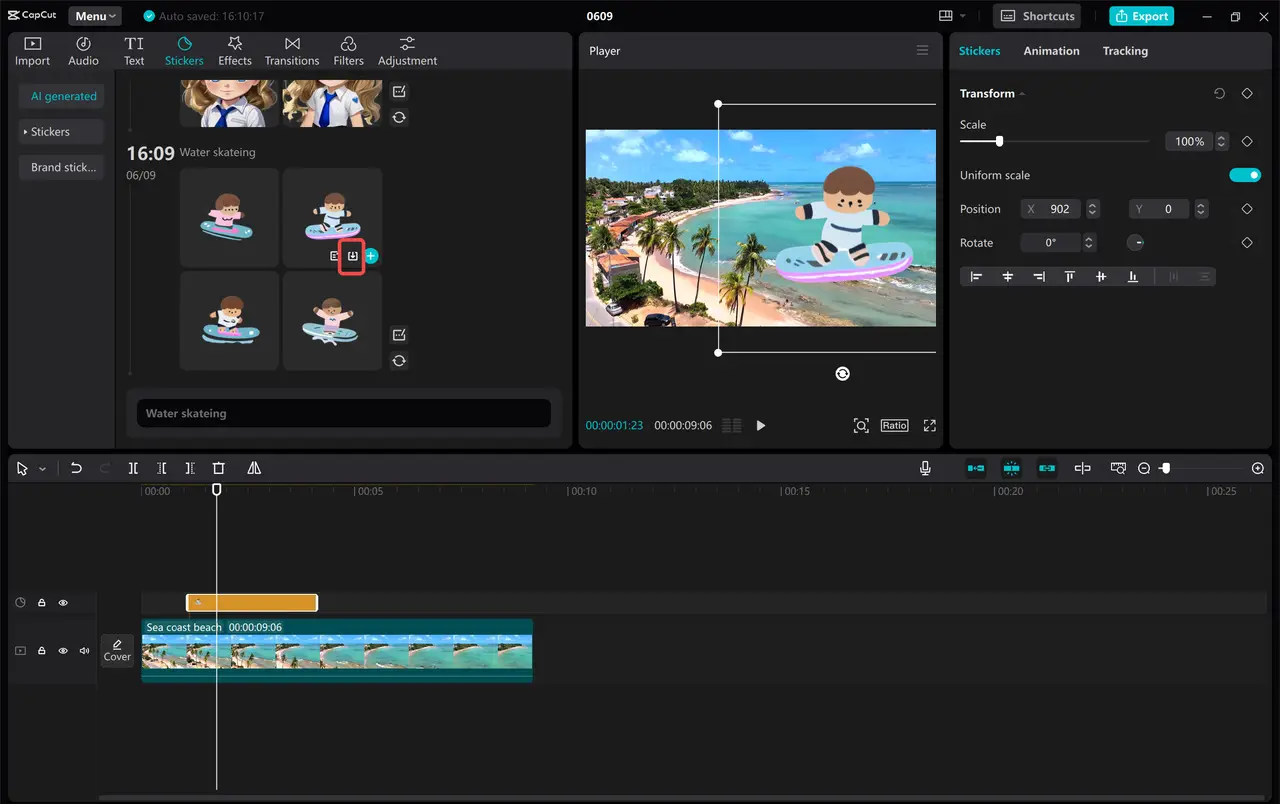
Task: Switch to the Animation tab
Action: tap(1051, 50)
